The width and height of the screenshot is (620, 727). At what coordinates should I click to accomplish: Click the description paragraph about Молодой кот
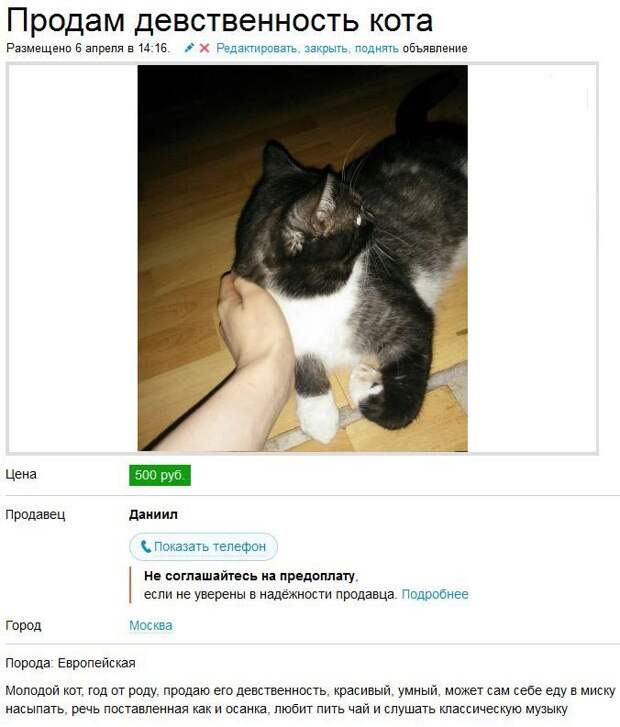point(310,700)
